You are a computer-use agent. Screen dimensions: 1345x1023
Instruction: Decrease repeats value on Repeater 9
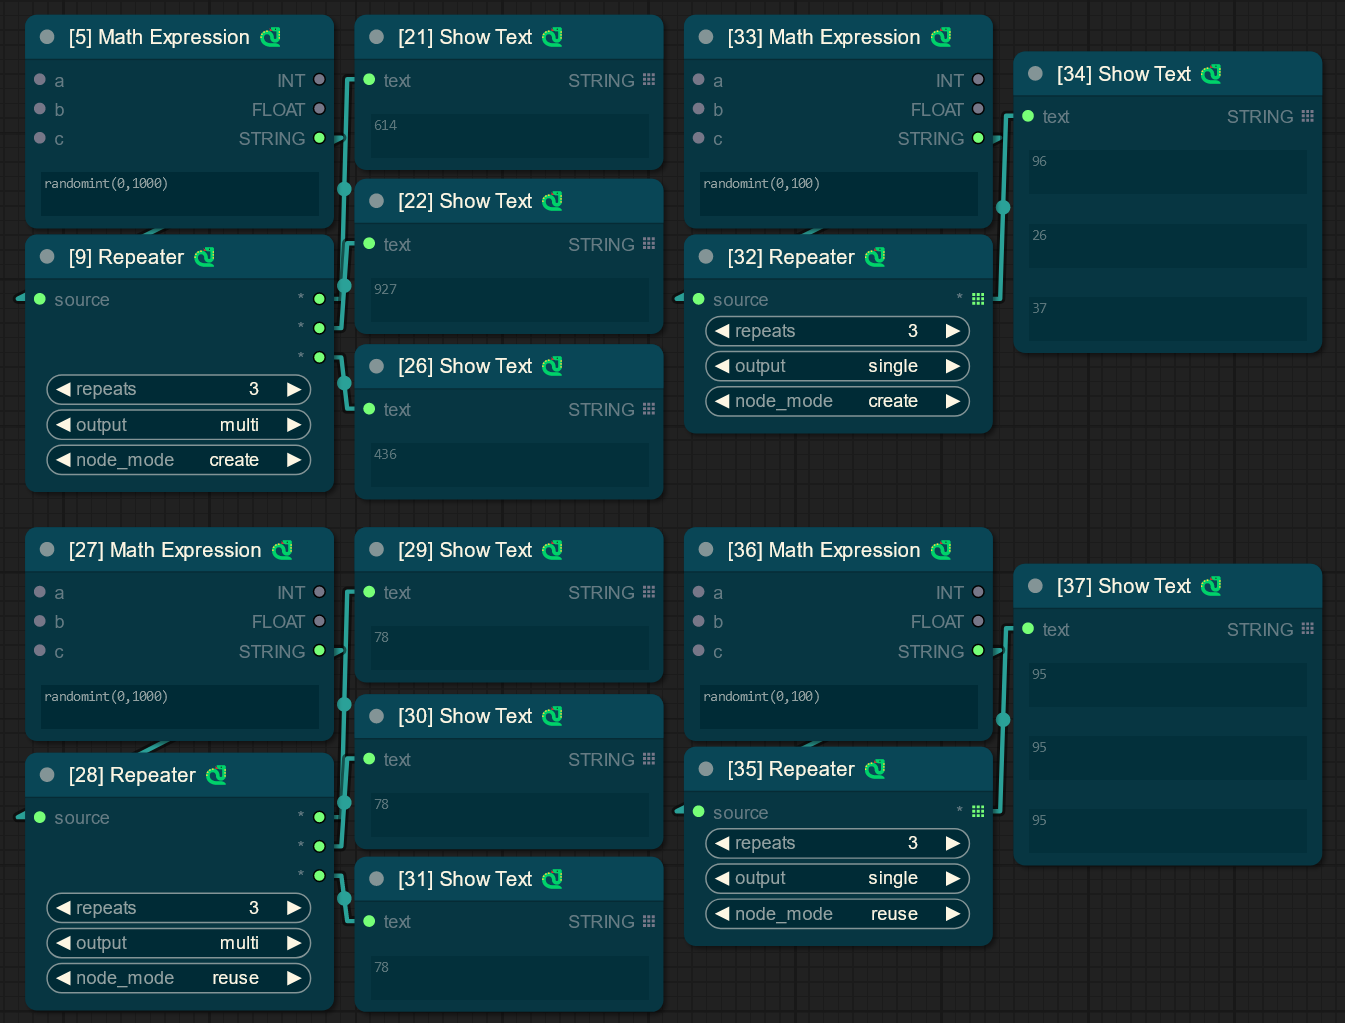(x=63, y=389)
